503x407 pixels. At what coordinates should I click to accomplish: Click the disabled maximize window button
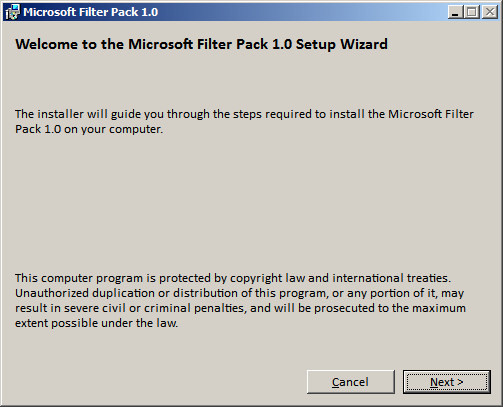tap(472, 12)
